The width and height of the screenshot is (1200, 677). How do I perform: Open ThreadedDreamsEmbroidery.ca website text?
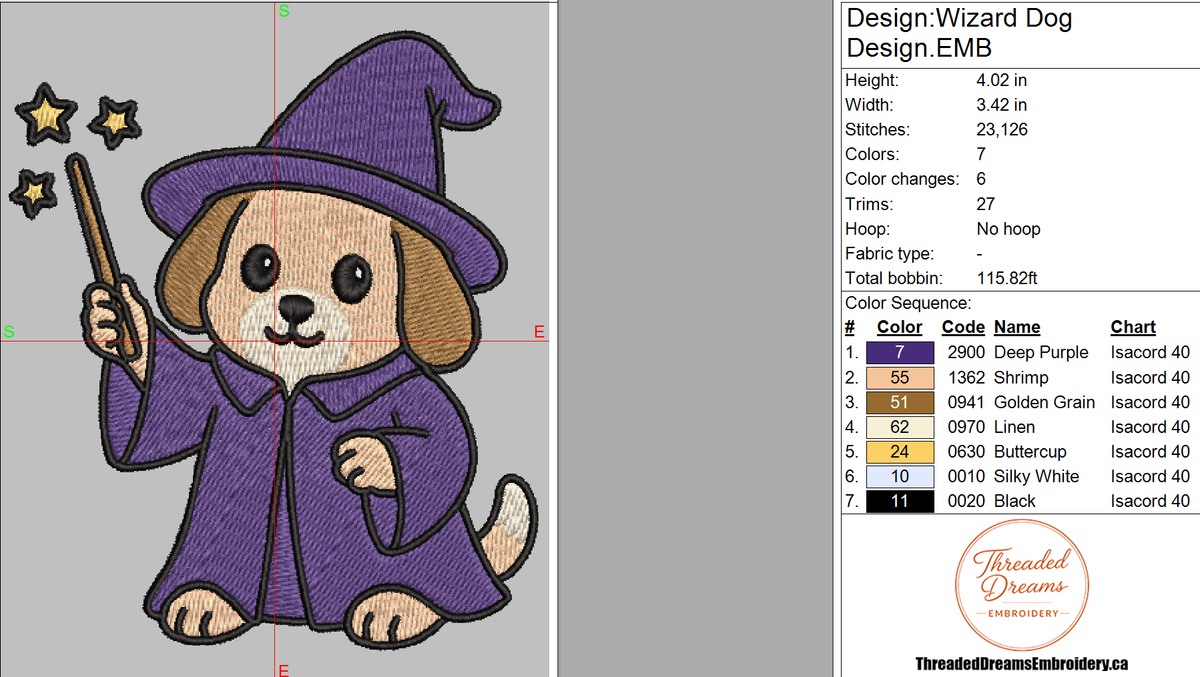1021,663
